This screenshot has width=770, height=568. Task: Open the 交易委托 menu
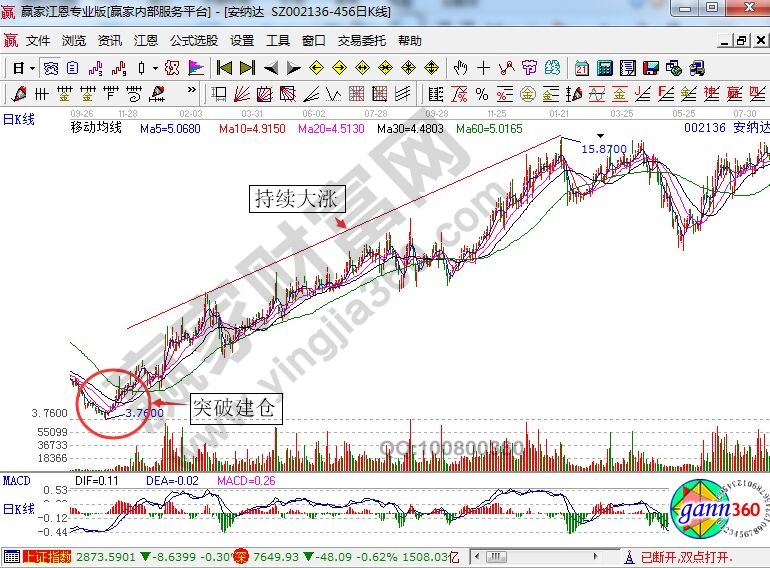click(x=361, y=41)
